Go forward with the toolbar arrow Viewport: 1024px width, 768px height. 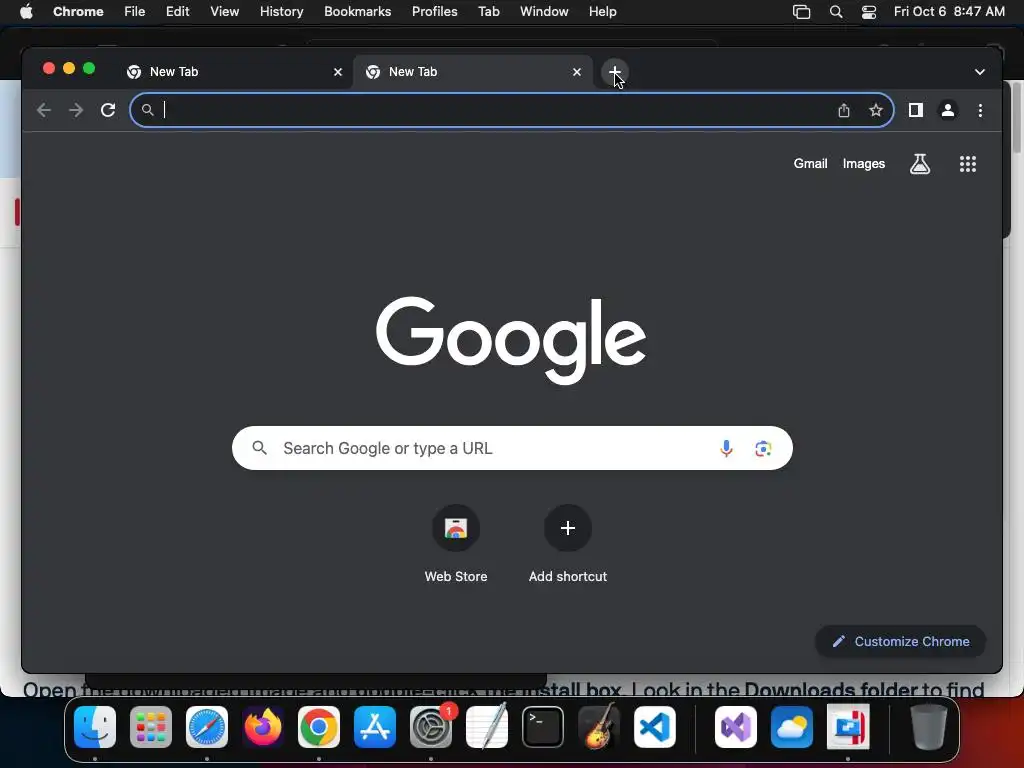point(76,110)
